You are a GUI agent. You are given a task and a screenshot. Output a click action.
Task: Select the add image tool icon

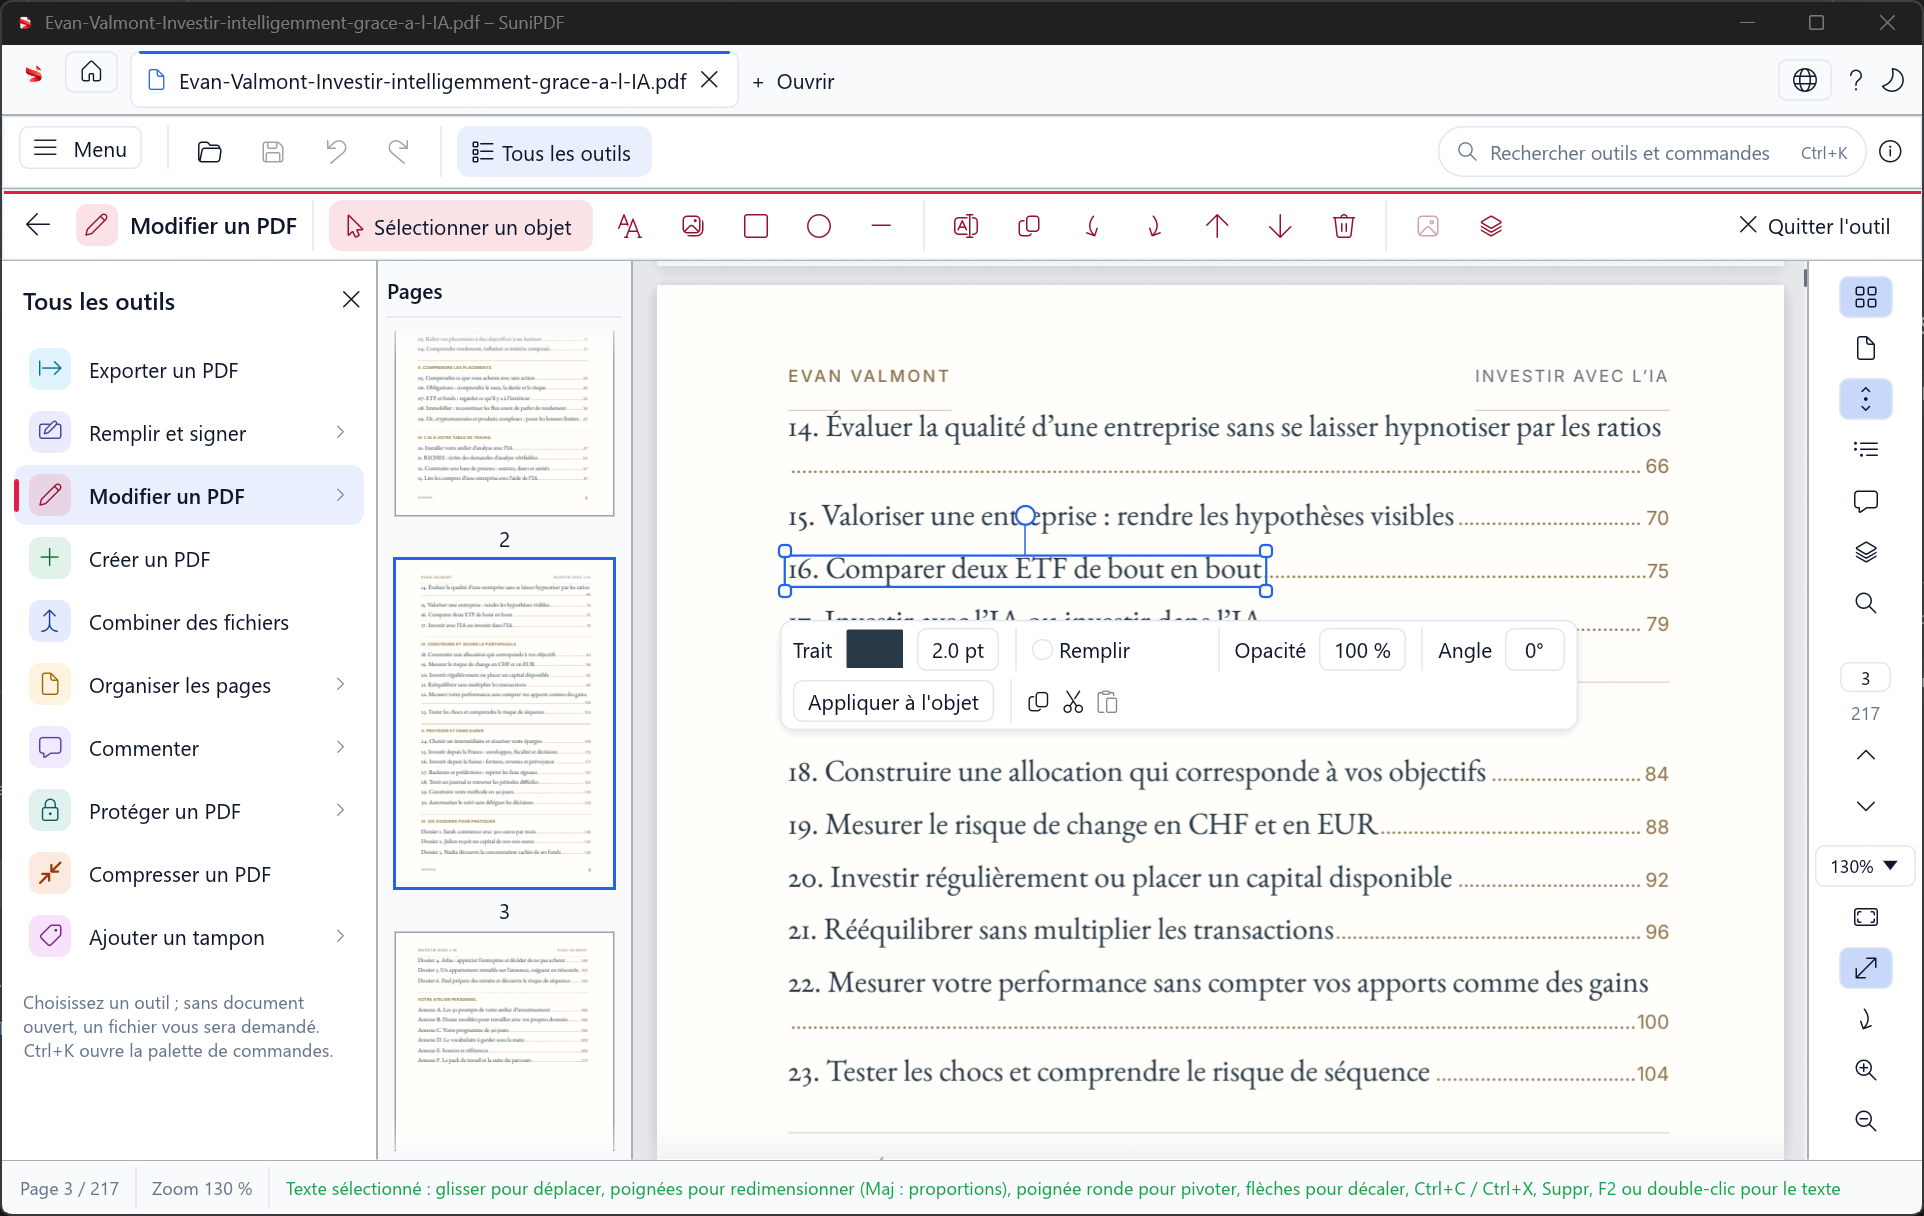692,227
